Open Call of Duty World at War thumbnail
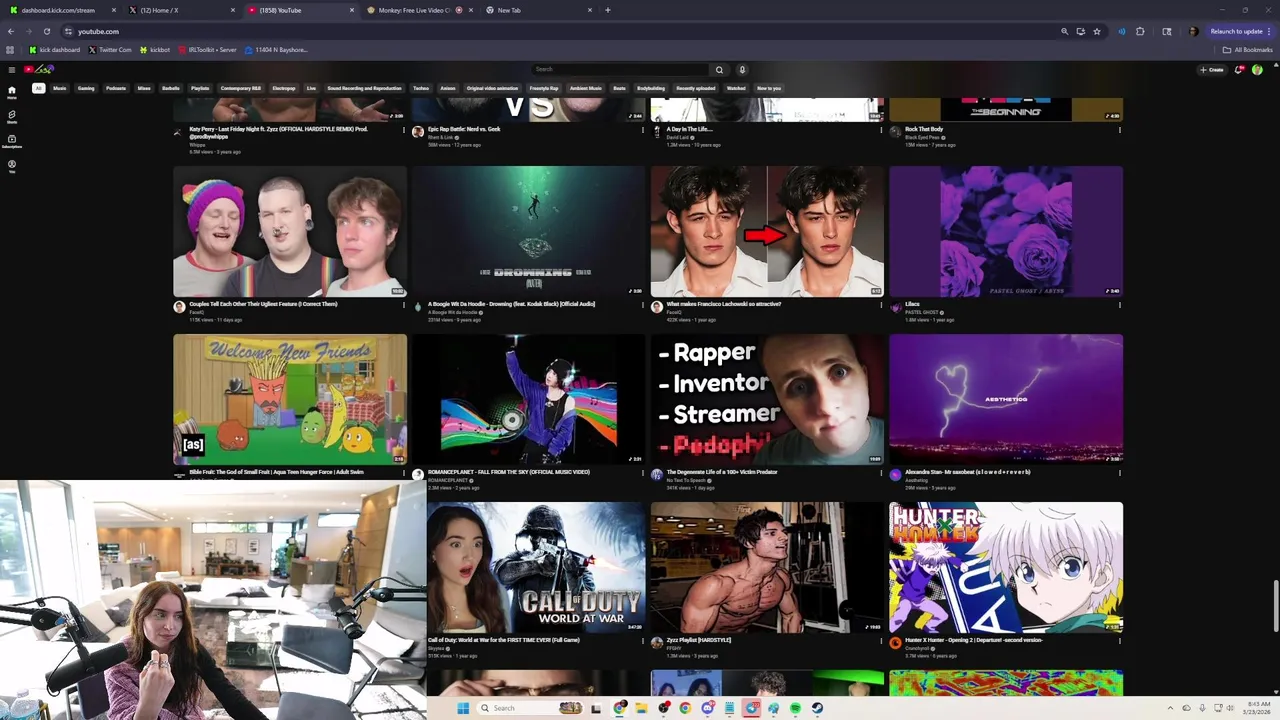Image resolution: width=1280 pixels, height=720 pixels. pos(536,567)
